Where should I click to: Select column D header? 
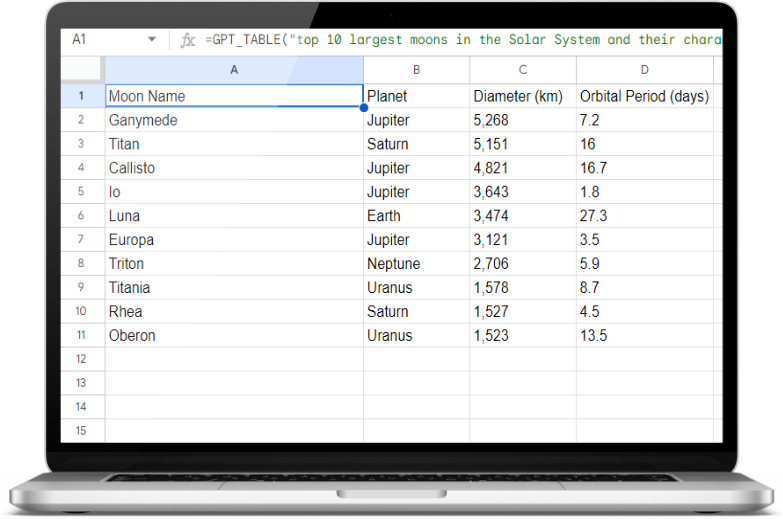pos(644,70)
